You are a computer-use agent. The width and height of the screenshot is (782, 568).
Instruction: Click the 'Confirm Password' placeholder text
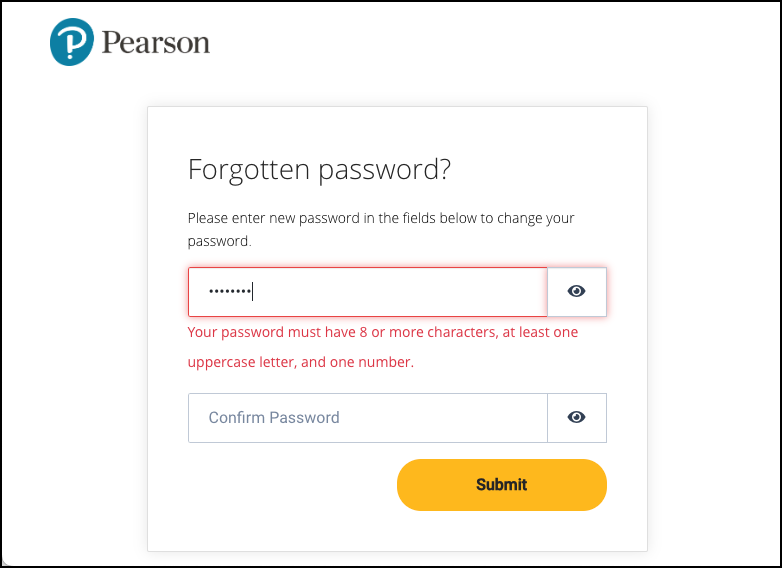[x=274, y=417]
